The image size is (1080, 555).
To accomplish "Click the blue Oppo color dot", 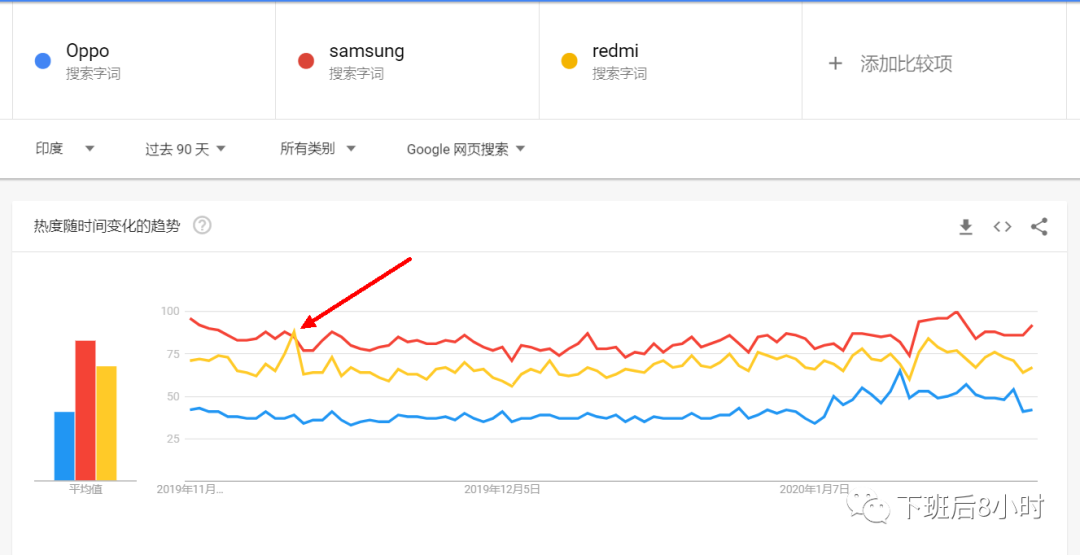I will pos(42,61).
